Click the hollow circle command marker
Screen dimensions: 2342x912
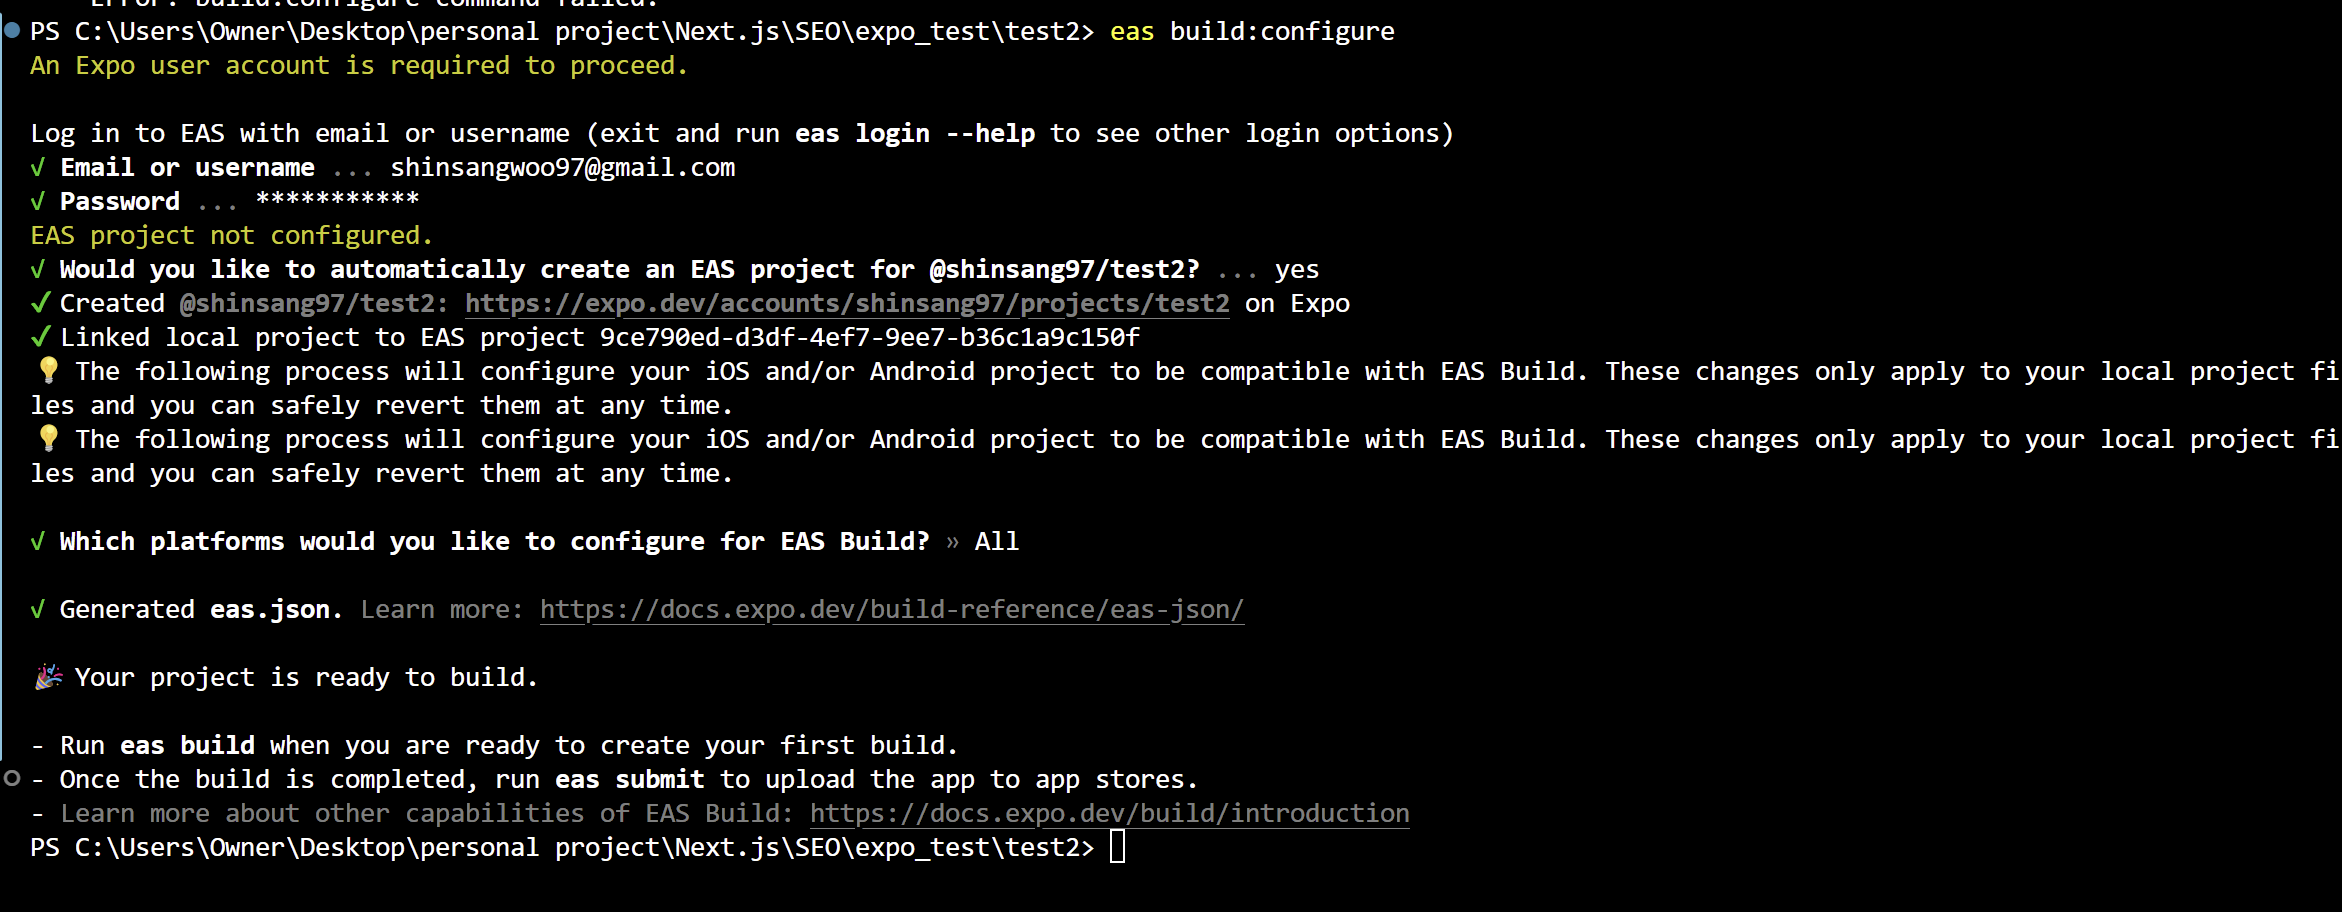coord(12,778)
